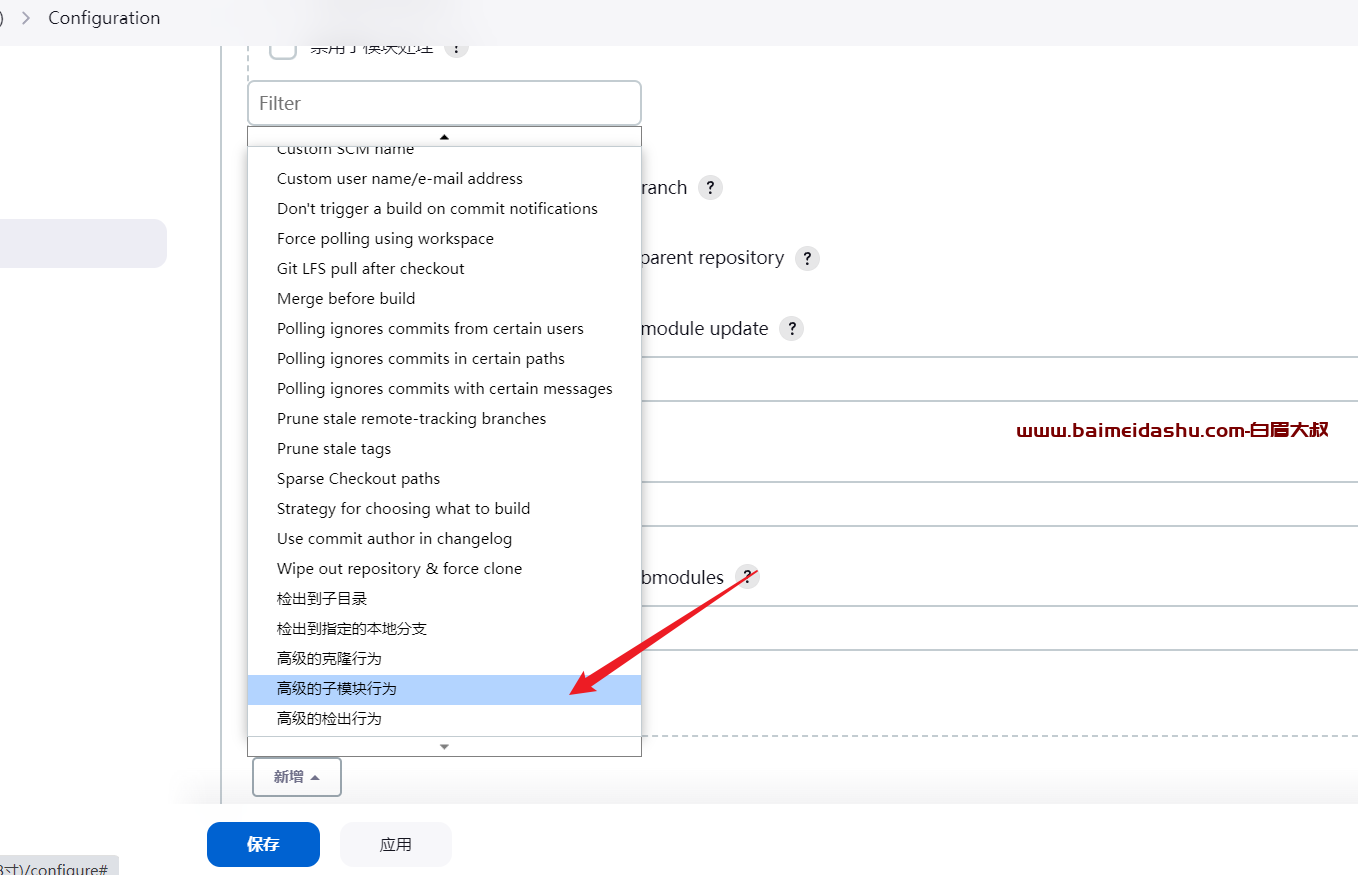
Task: Select Don't trigger a build on commit notifications
Action: coord(444,209)
